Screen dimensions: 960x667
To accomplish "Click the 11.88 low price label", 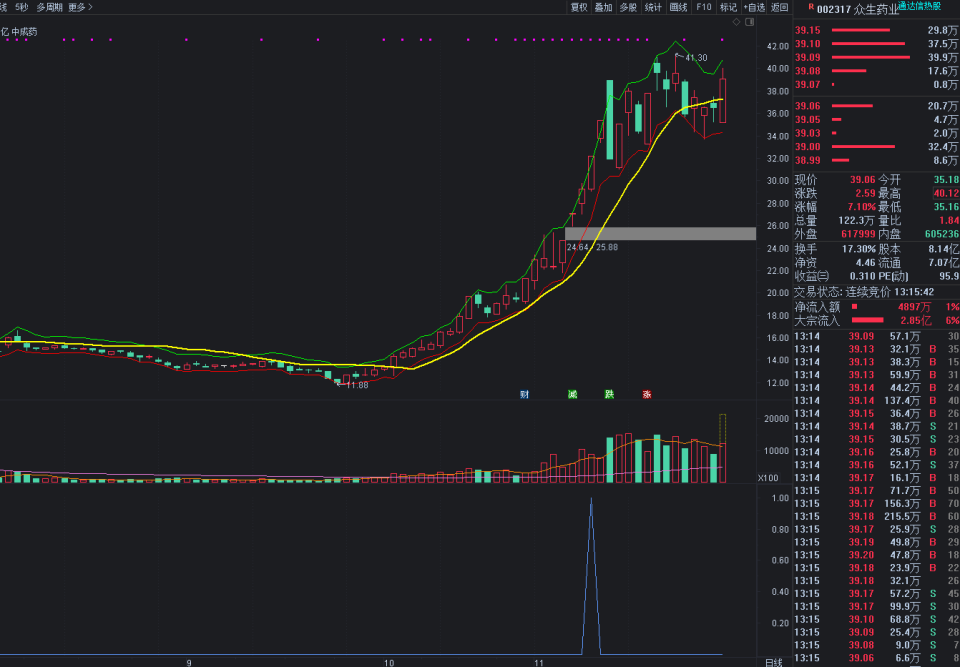I will [357, 385].
